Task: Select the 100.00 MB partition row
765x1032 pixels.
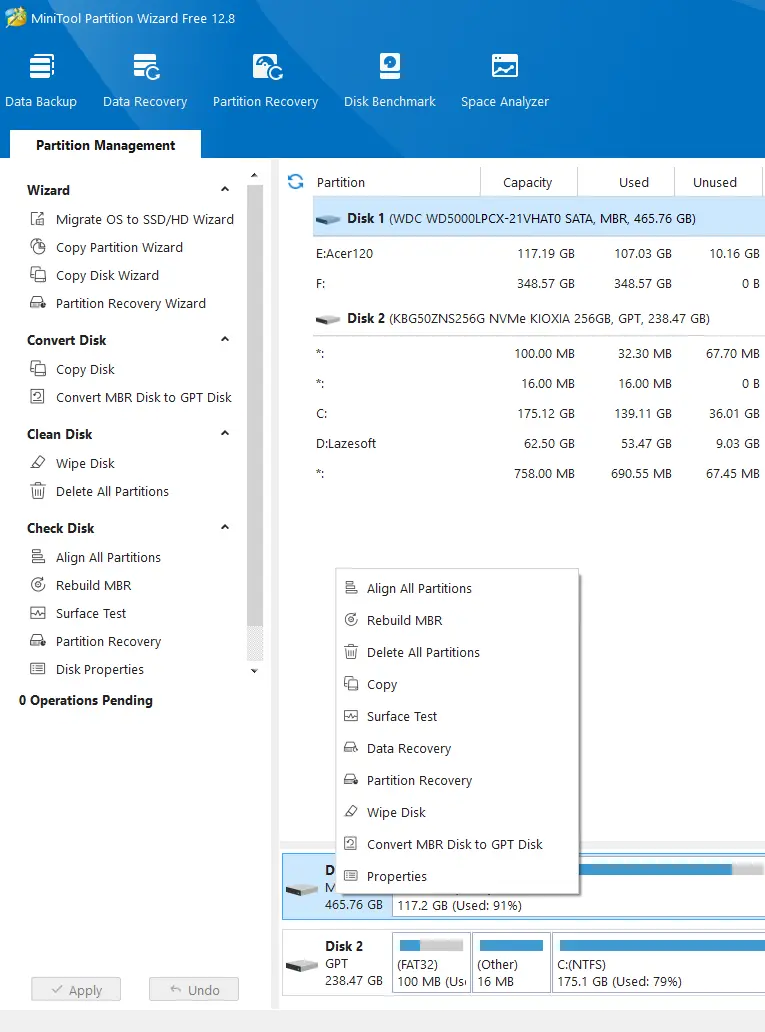Action: tap(539, 353)
